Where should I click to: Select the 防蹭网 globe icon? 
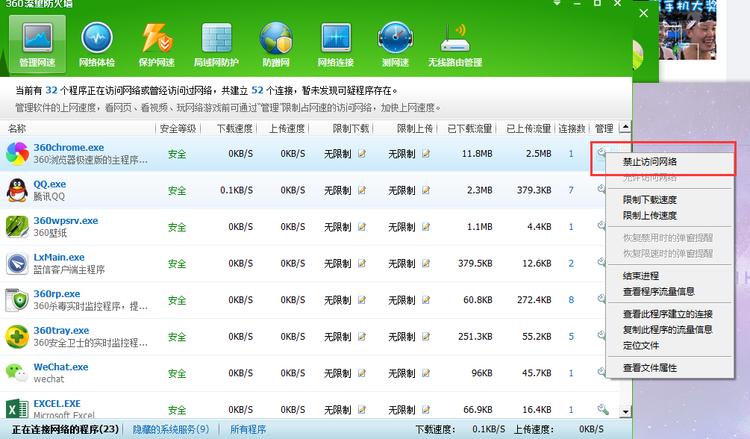(276, 43)
